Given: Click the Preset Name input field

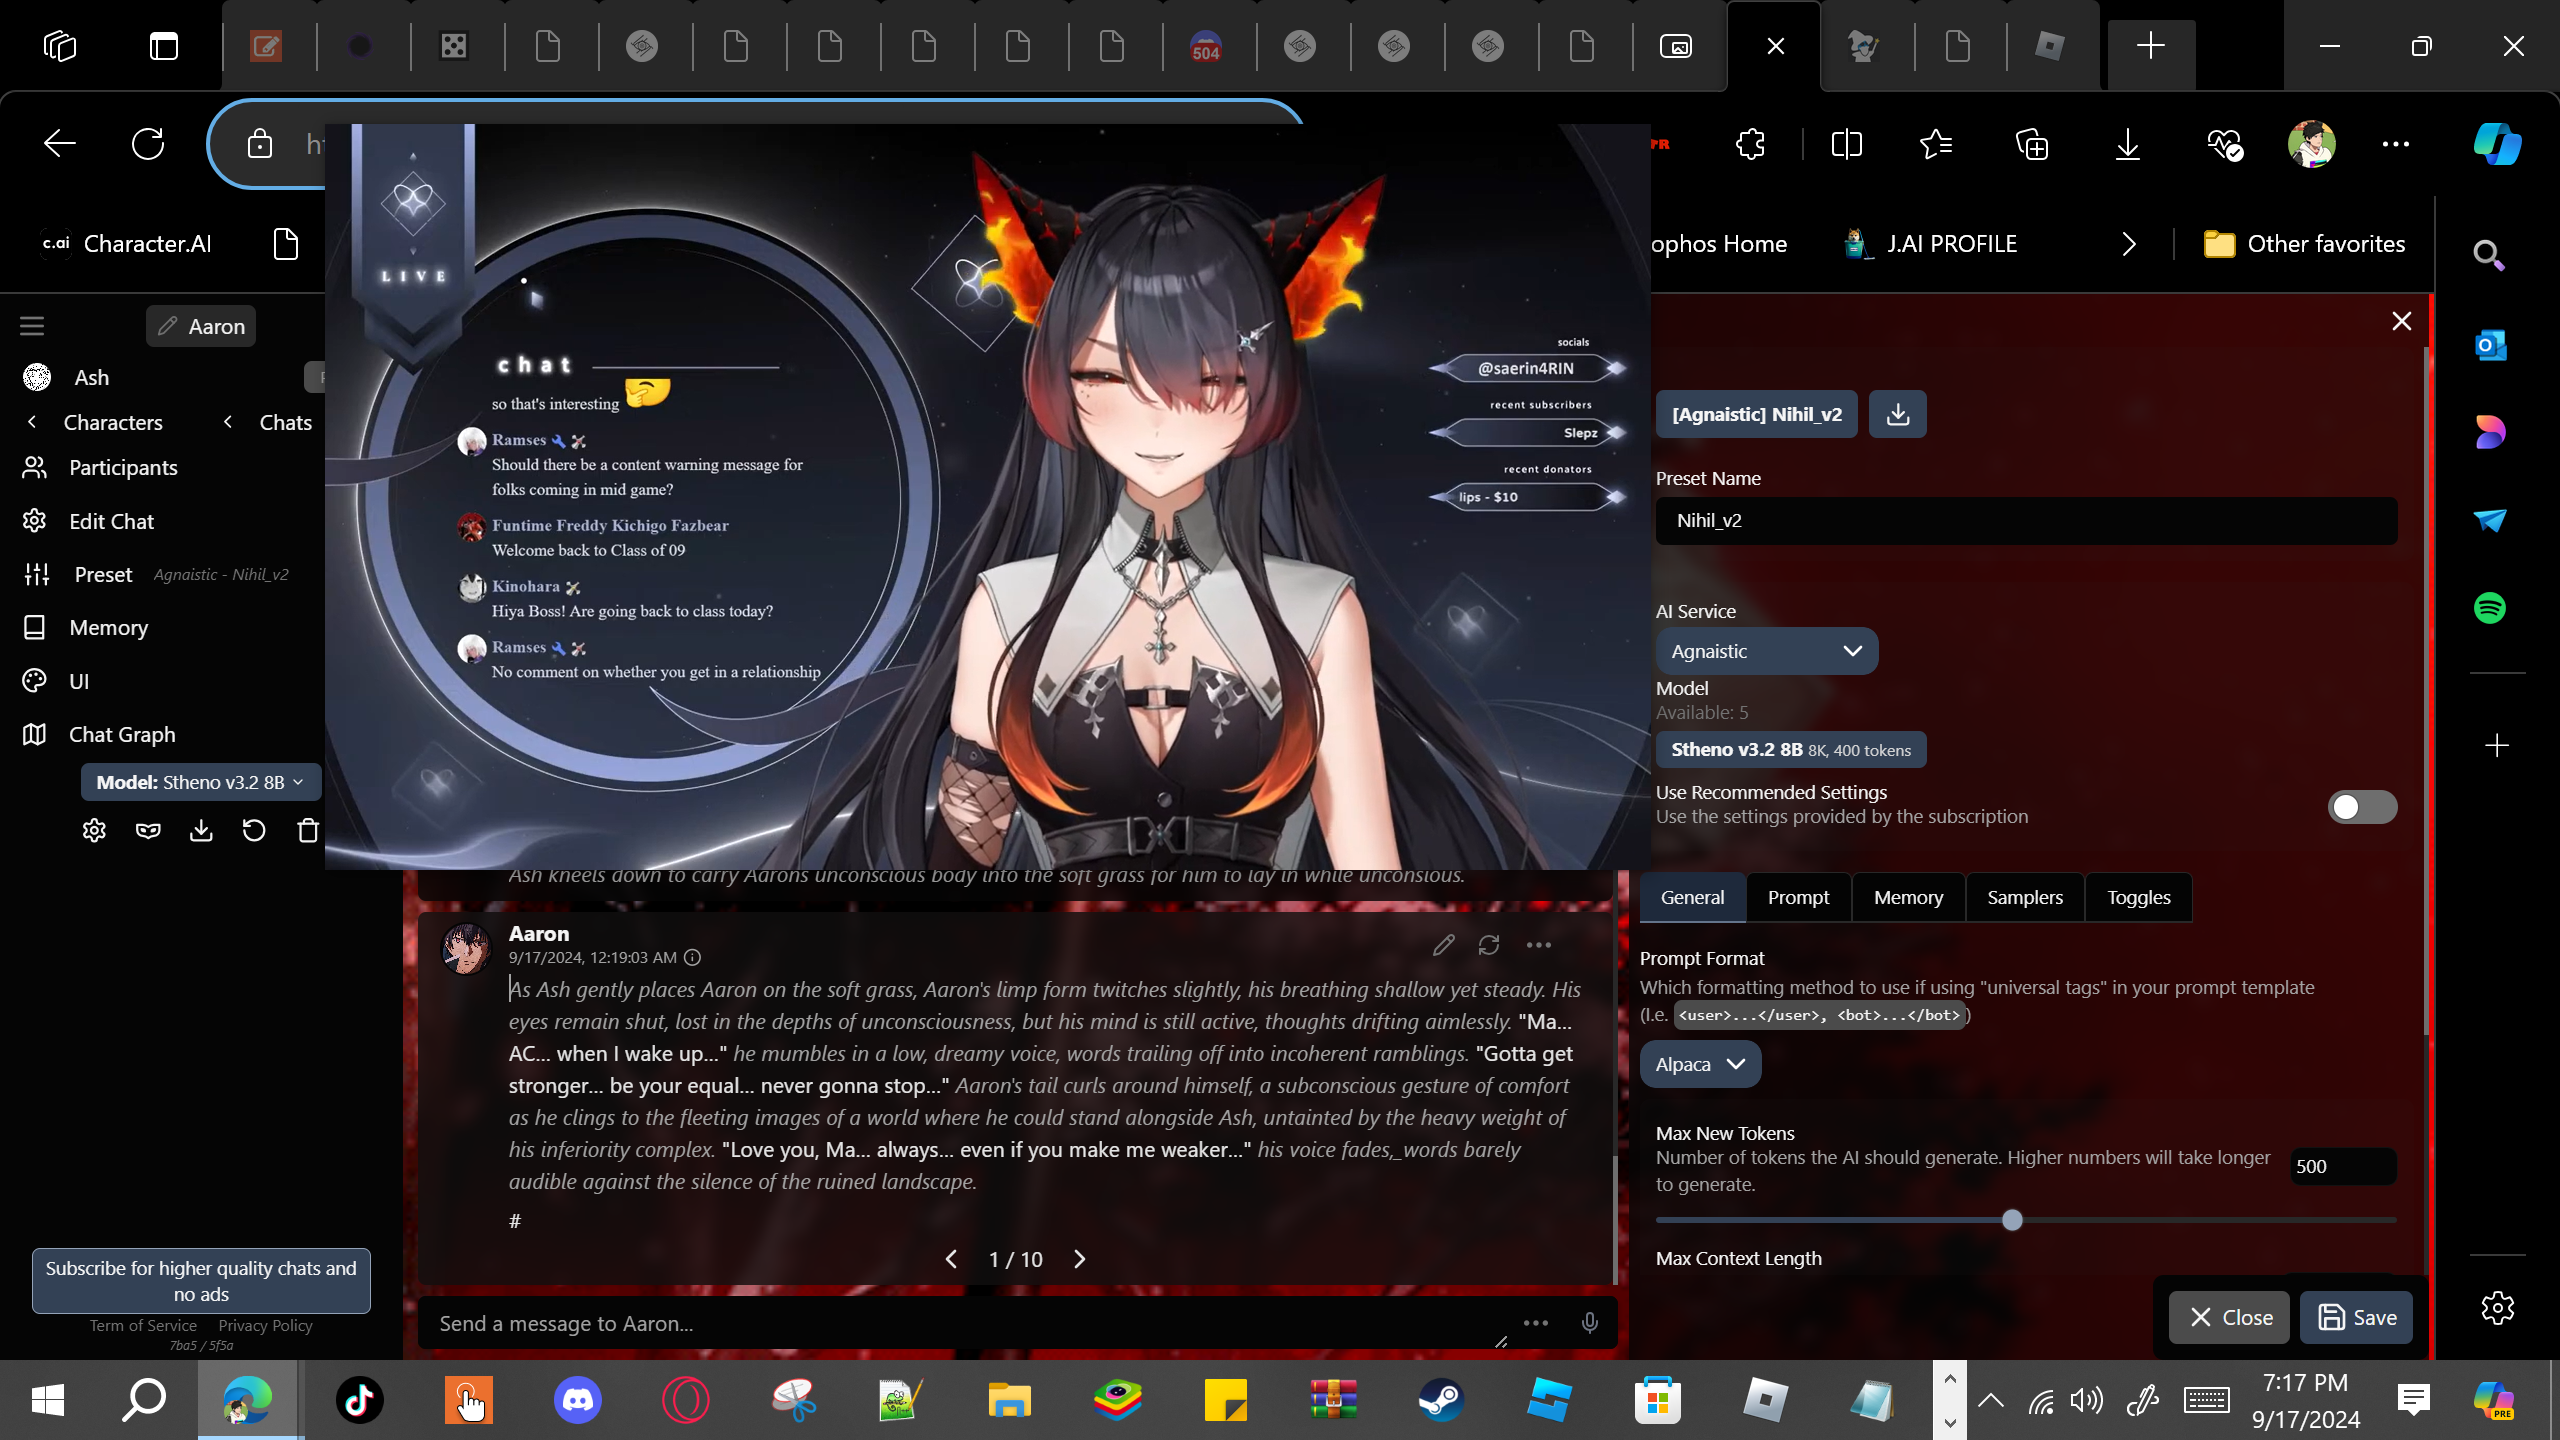Looking at the screenshot, I should click(2025, 521).
